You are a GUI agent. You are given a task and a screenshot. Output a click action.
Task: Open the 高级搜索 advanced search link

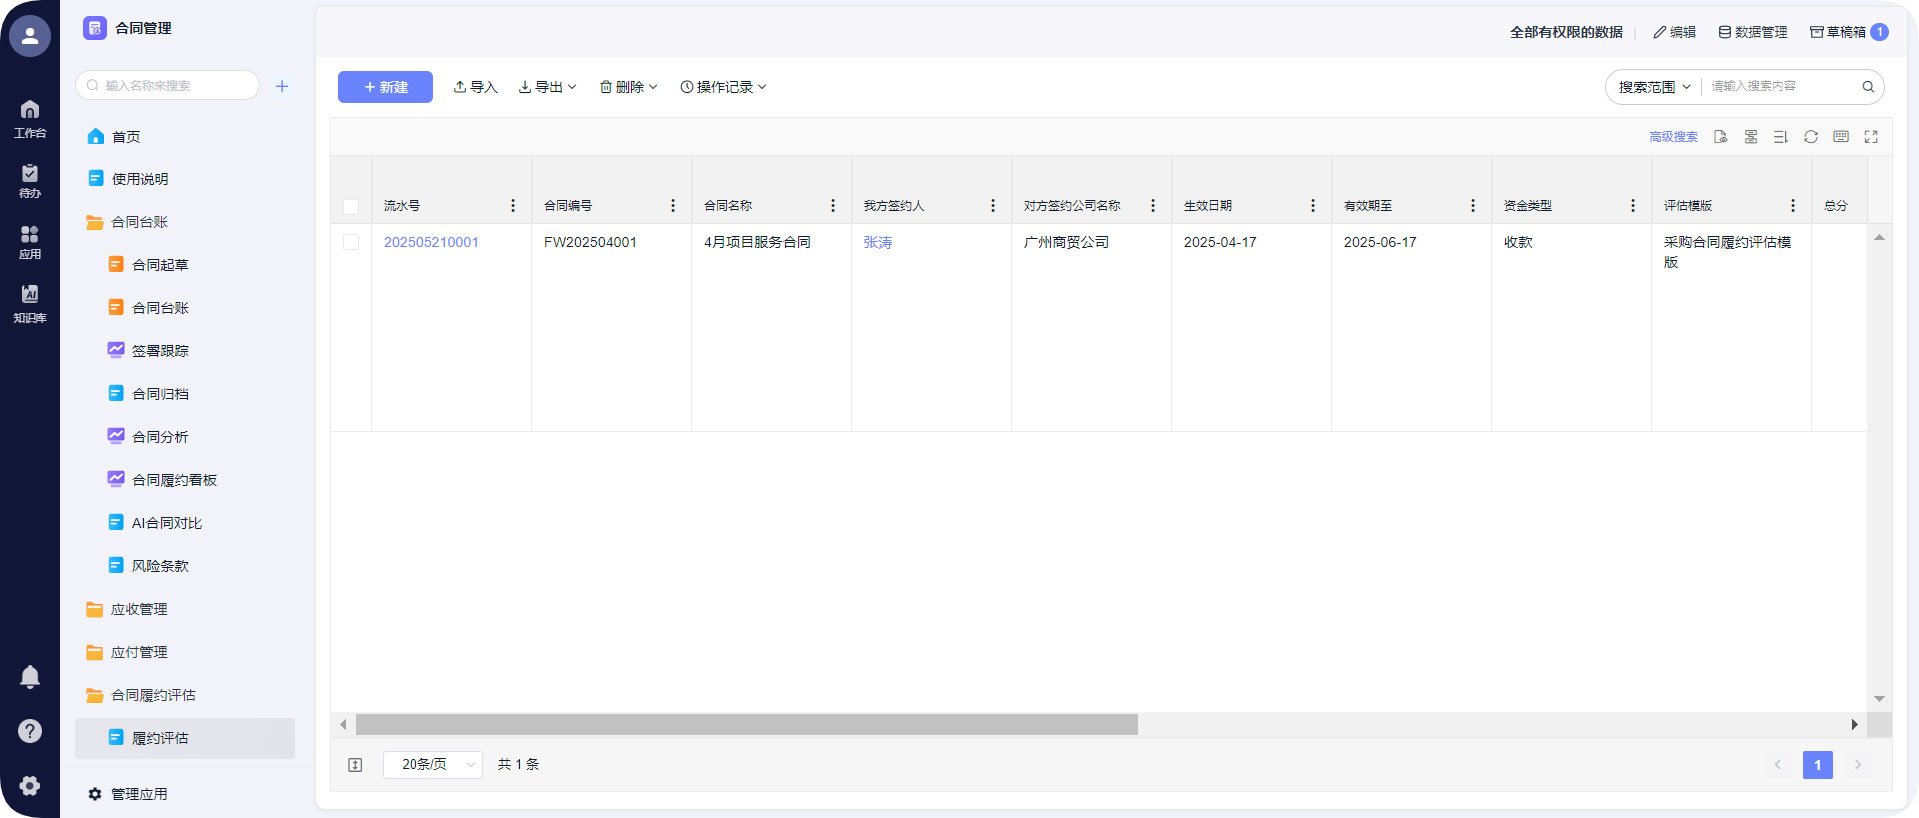[1673, 137]
